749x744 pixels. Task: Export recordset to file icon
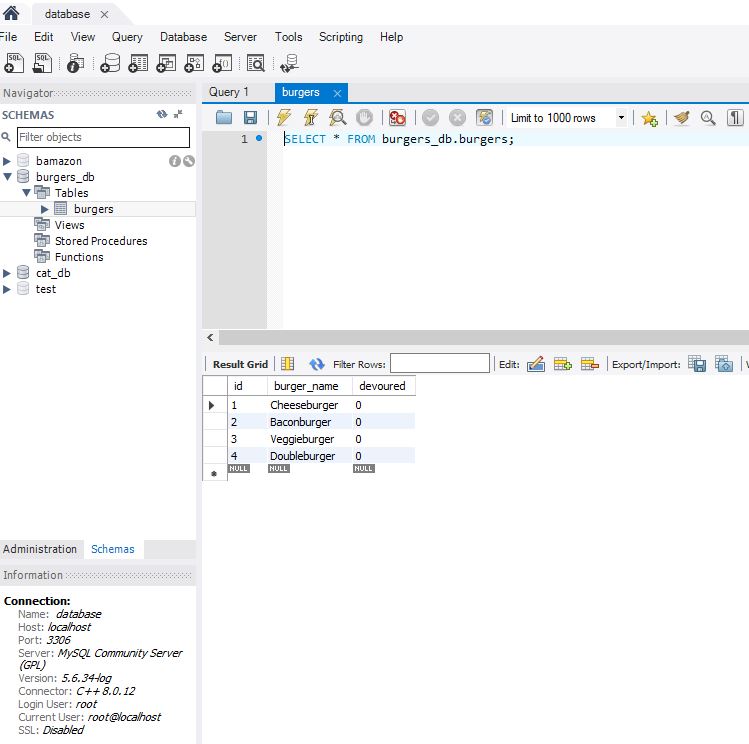pos(697,364)
